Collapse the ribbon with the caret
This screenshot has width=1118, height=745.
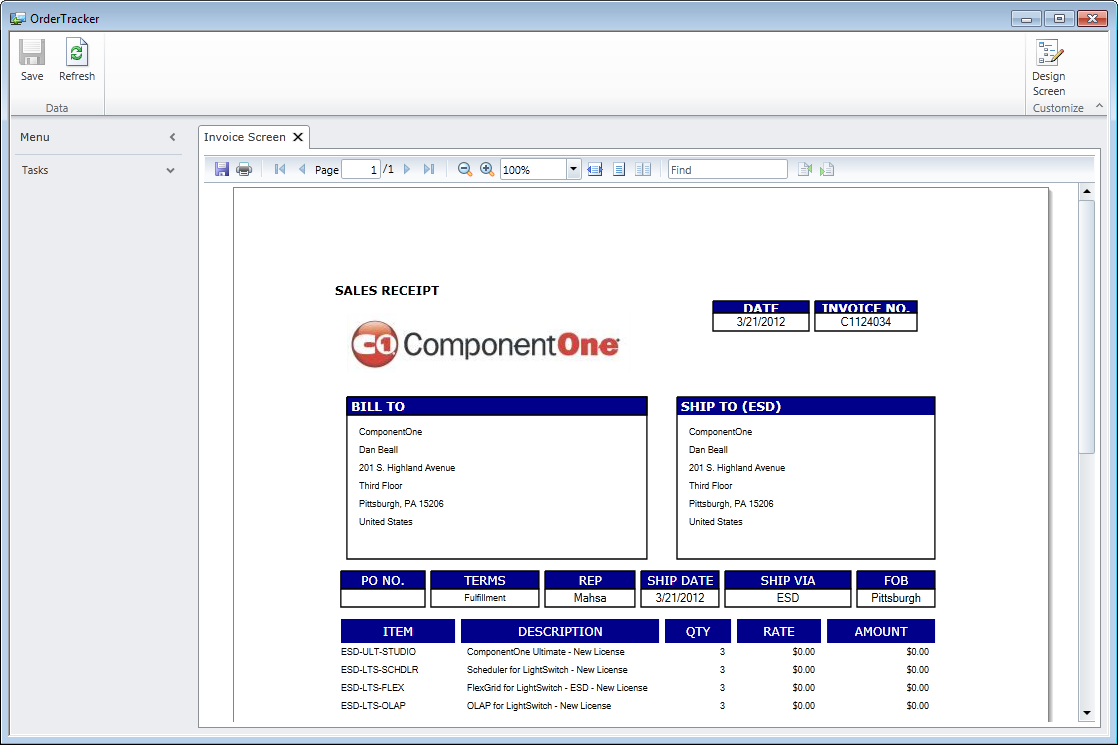pos(1099,106)
